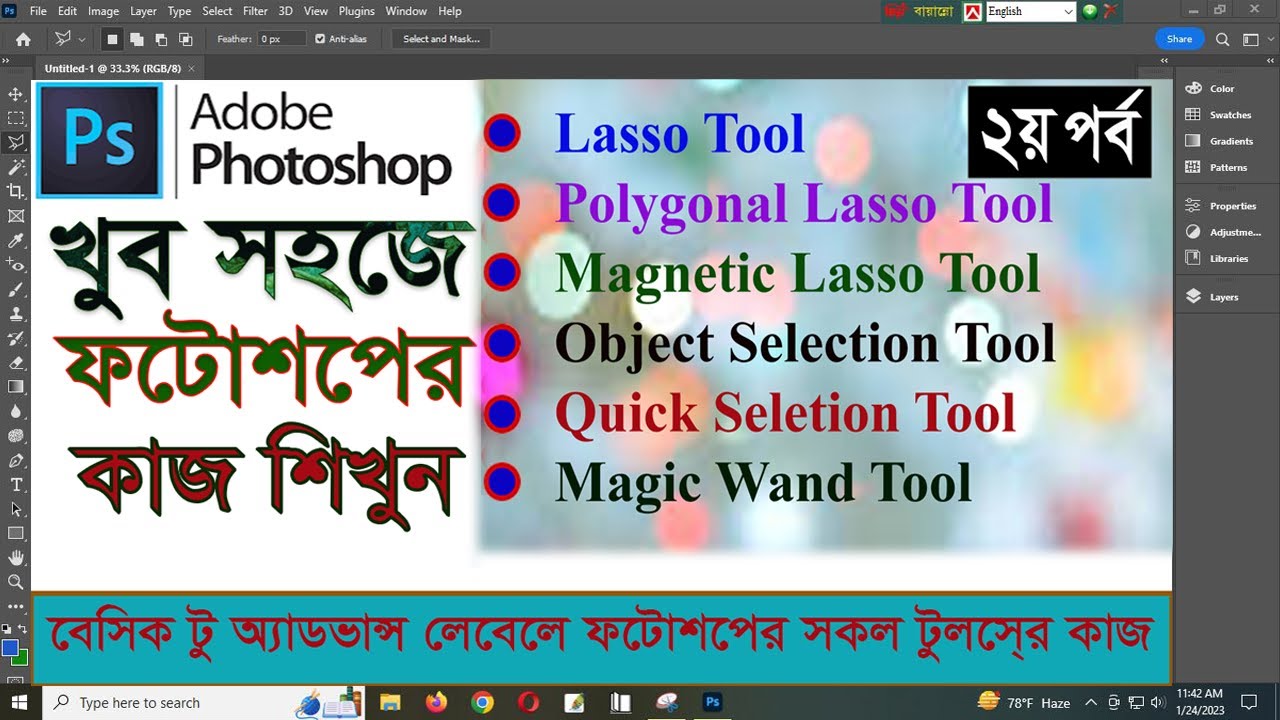Click the Feather value input field
The height and width of the screenshot is (720, 1280).
click(281, 39)
